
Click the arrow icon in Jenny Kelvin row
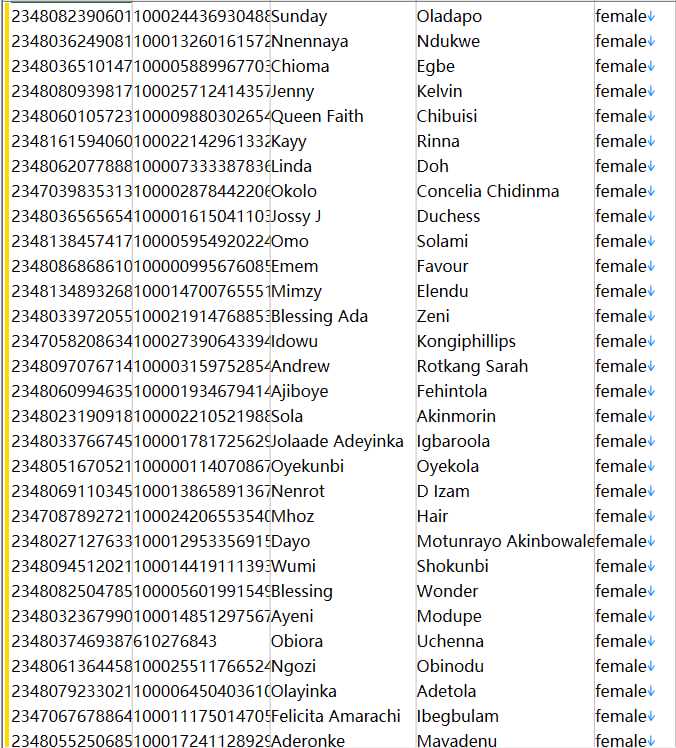pos(651,92)
